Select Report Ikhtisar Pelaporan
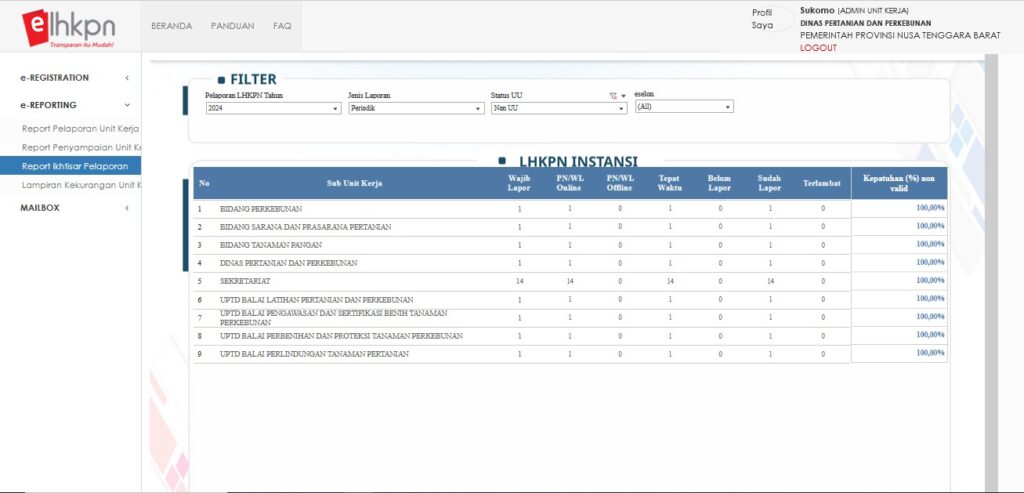 point(75,166)
